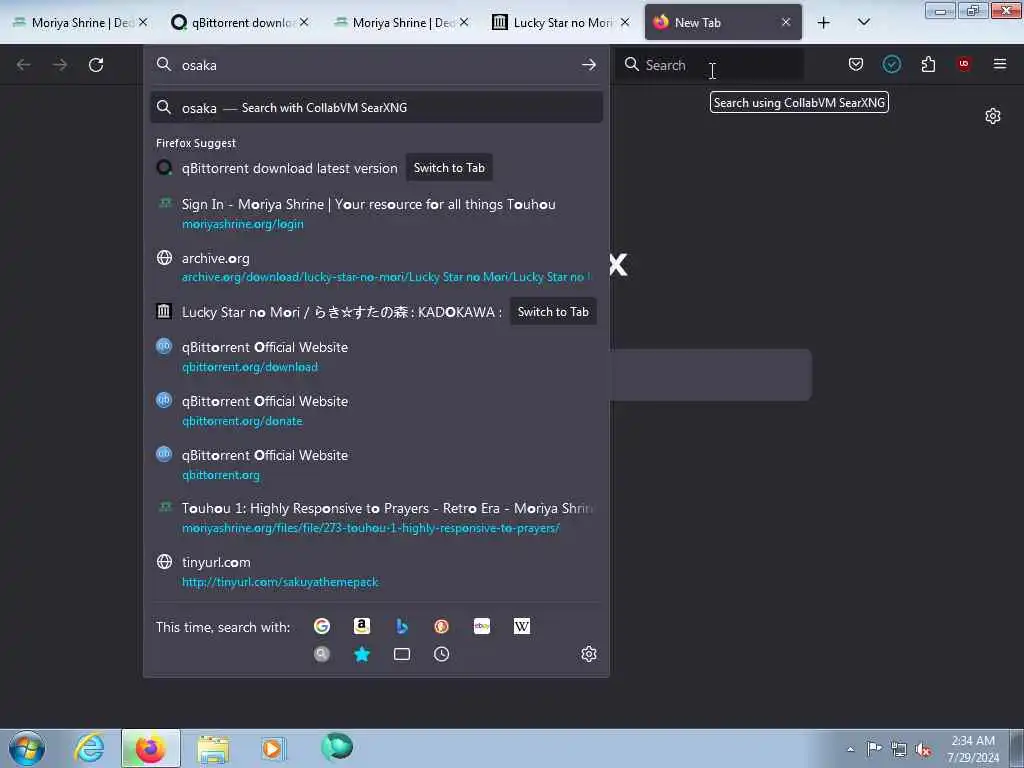Search with the grey magnifier engine icon
Image resolution: width=1024 pixels, height=768 pixels.
click(x=321, y=654)
